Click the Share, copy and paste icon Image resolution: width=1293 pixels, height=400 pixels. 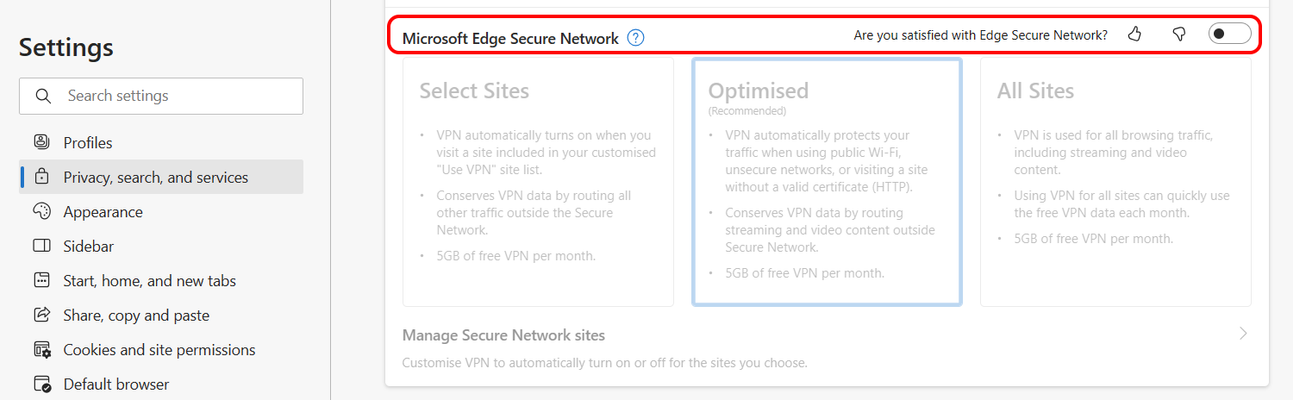[x=42, y=315]
